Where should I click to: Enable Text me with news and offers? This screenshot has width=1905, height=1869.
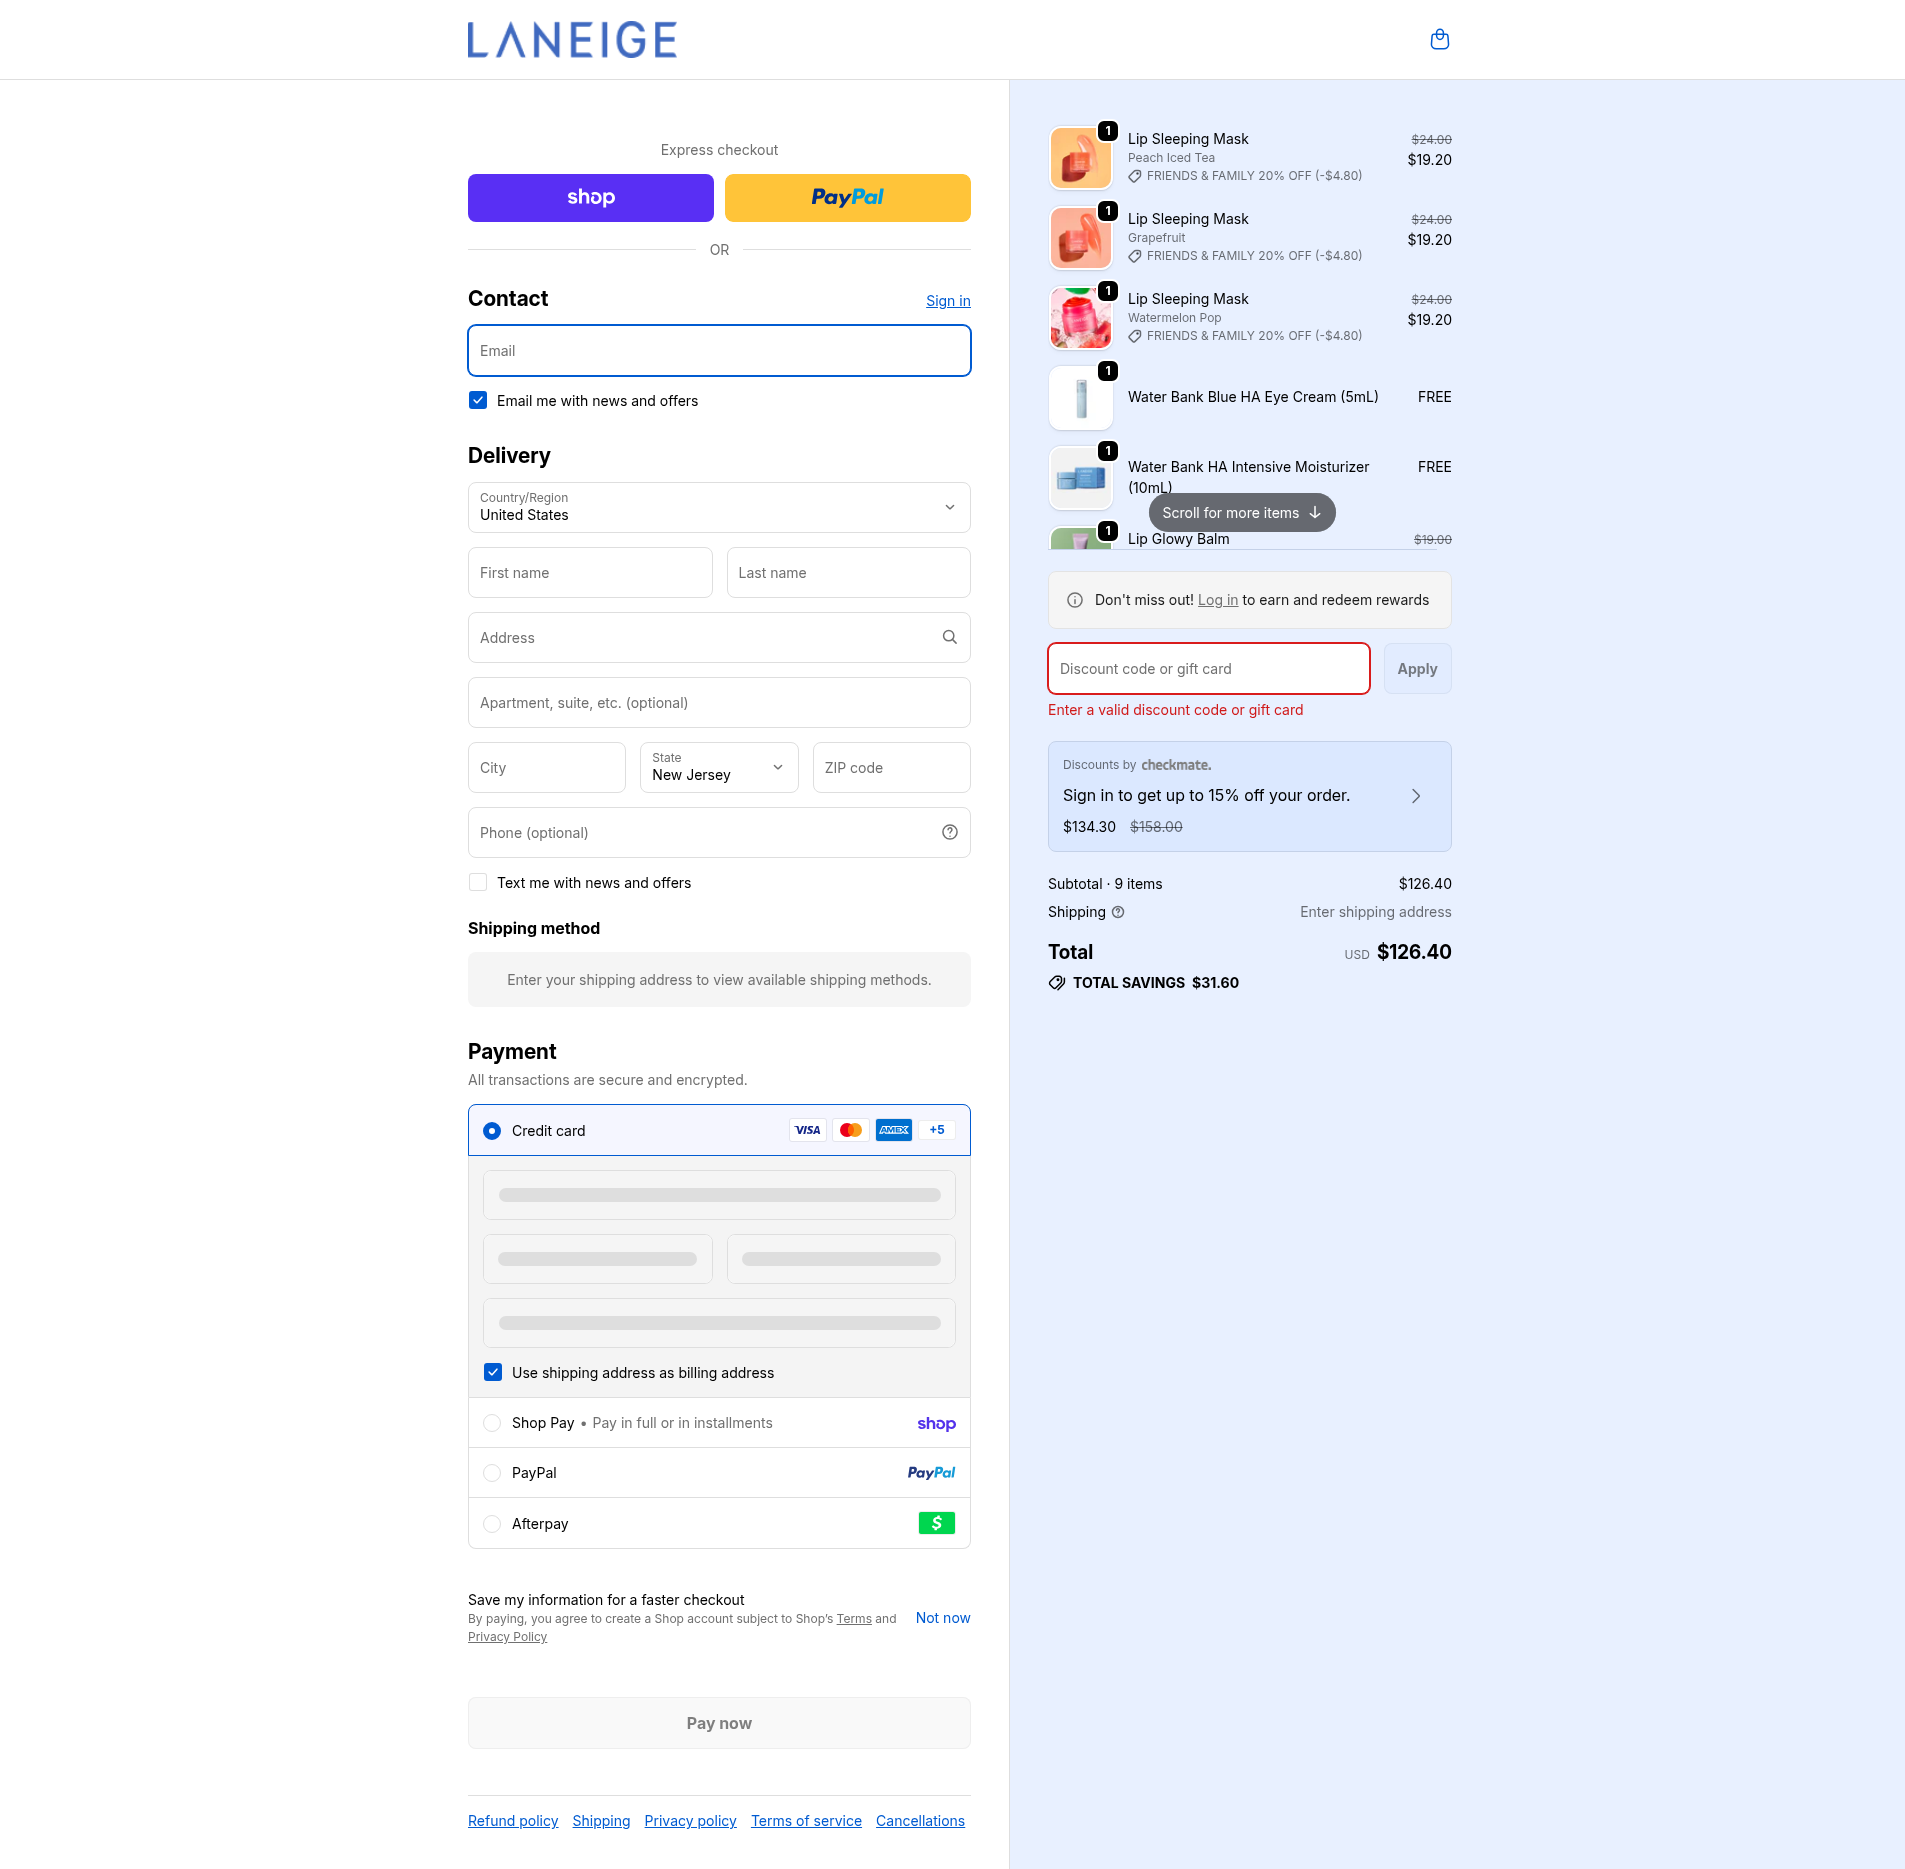click(x=478, y=883)
